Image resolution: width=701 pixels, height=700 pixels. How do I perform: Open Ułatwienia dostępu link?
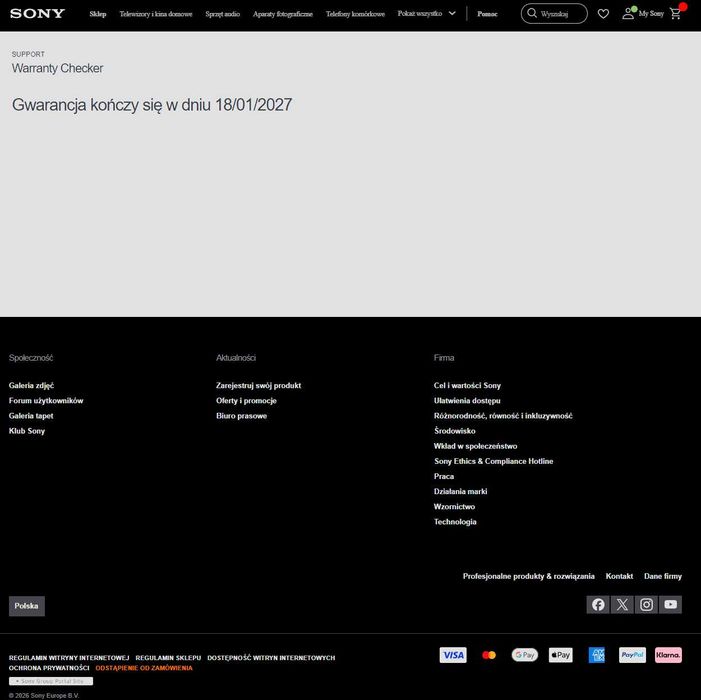tap(467, 401)
